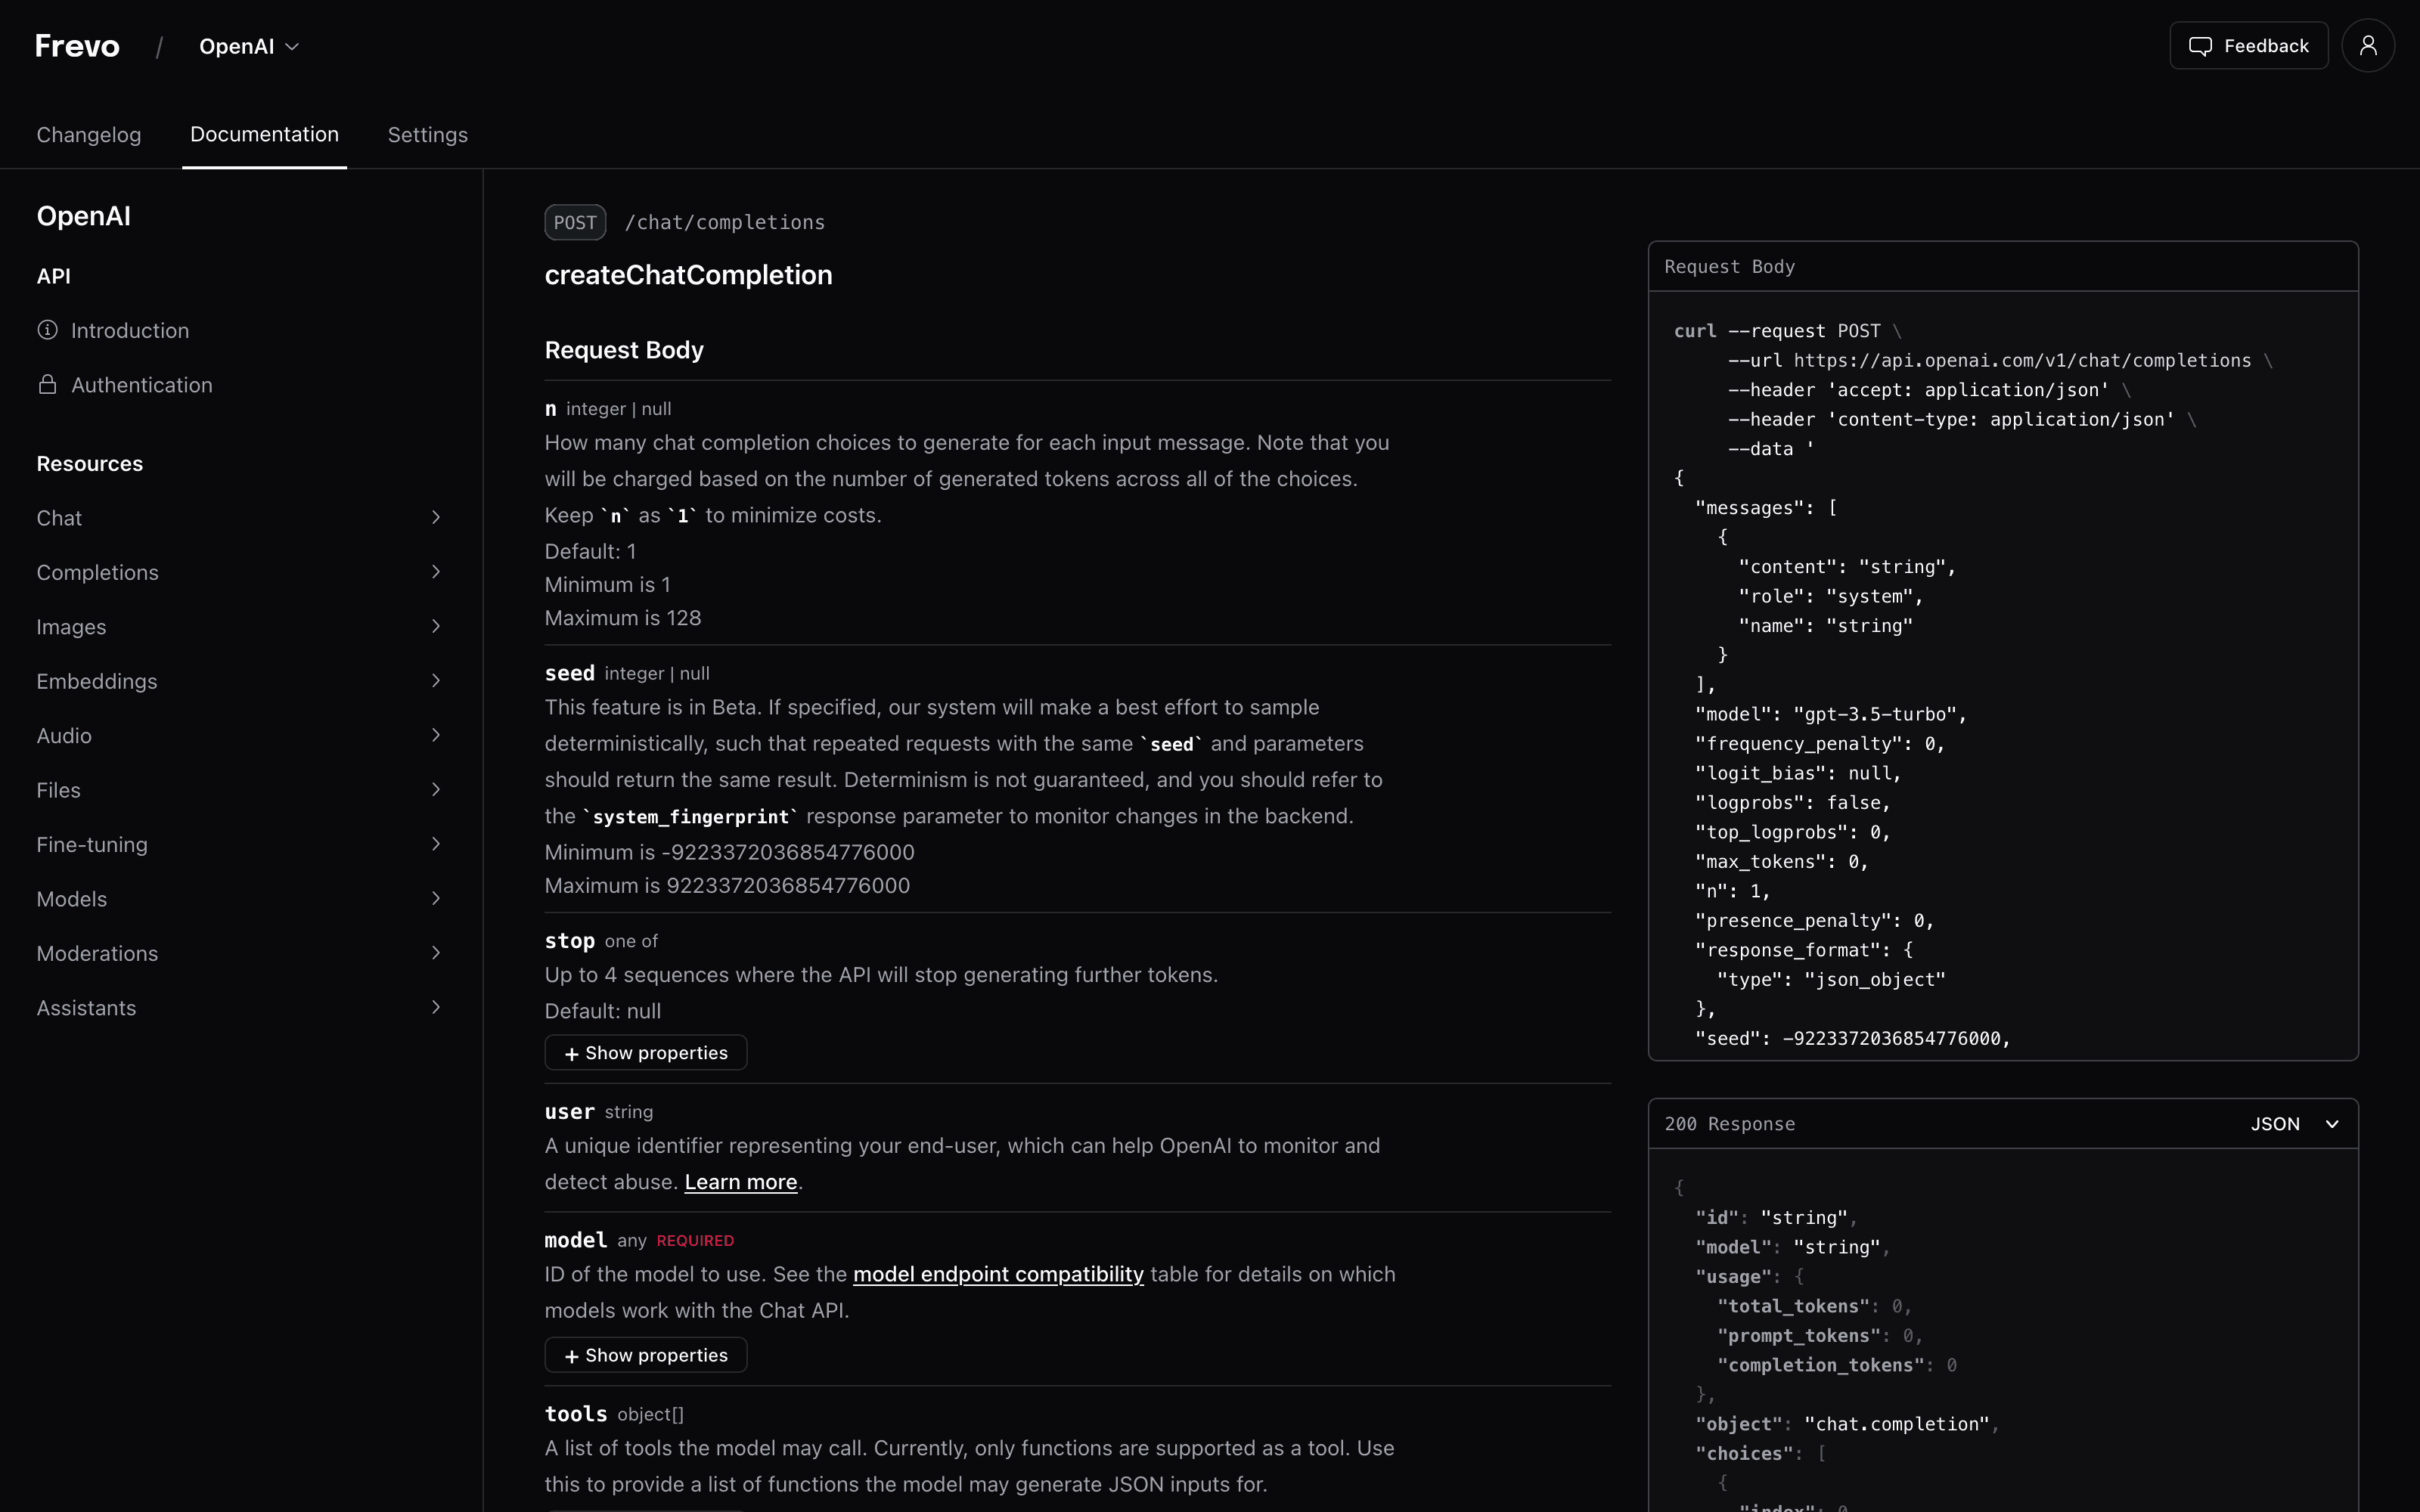Click the "object": "chat.completion" response line
Image resolution: width=2420 pixels, height=1512 pixels.
(x=1846, y=1424)
